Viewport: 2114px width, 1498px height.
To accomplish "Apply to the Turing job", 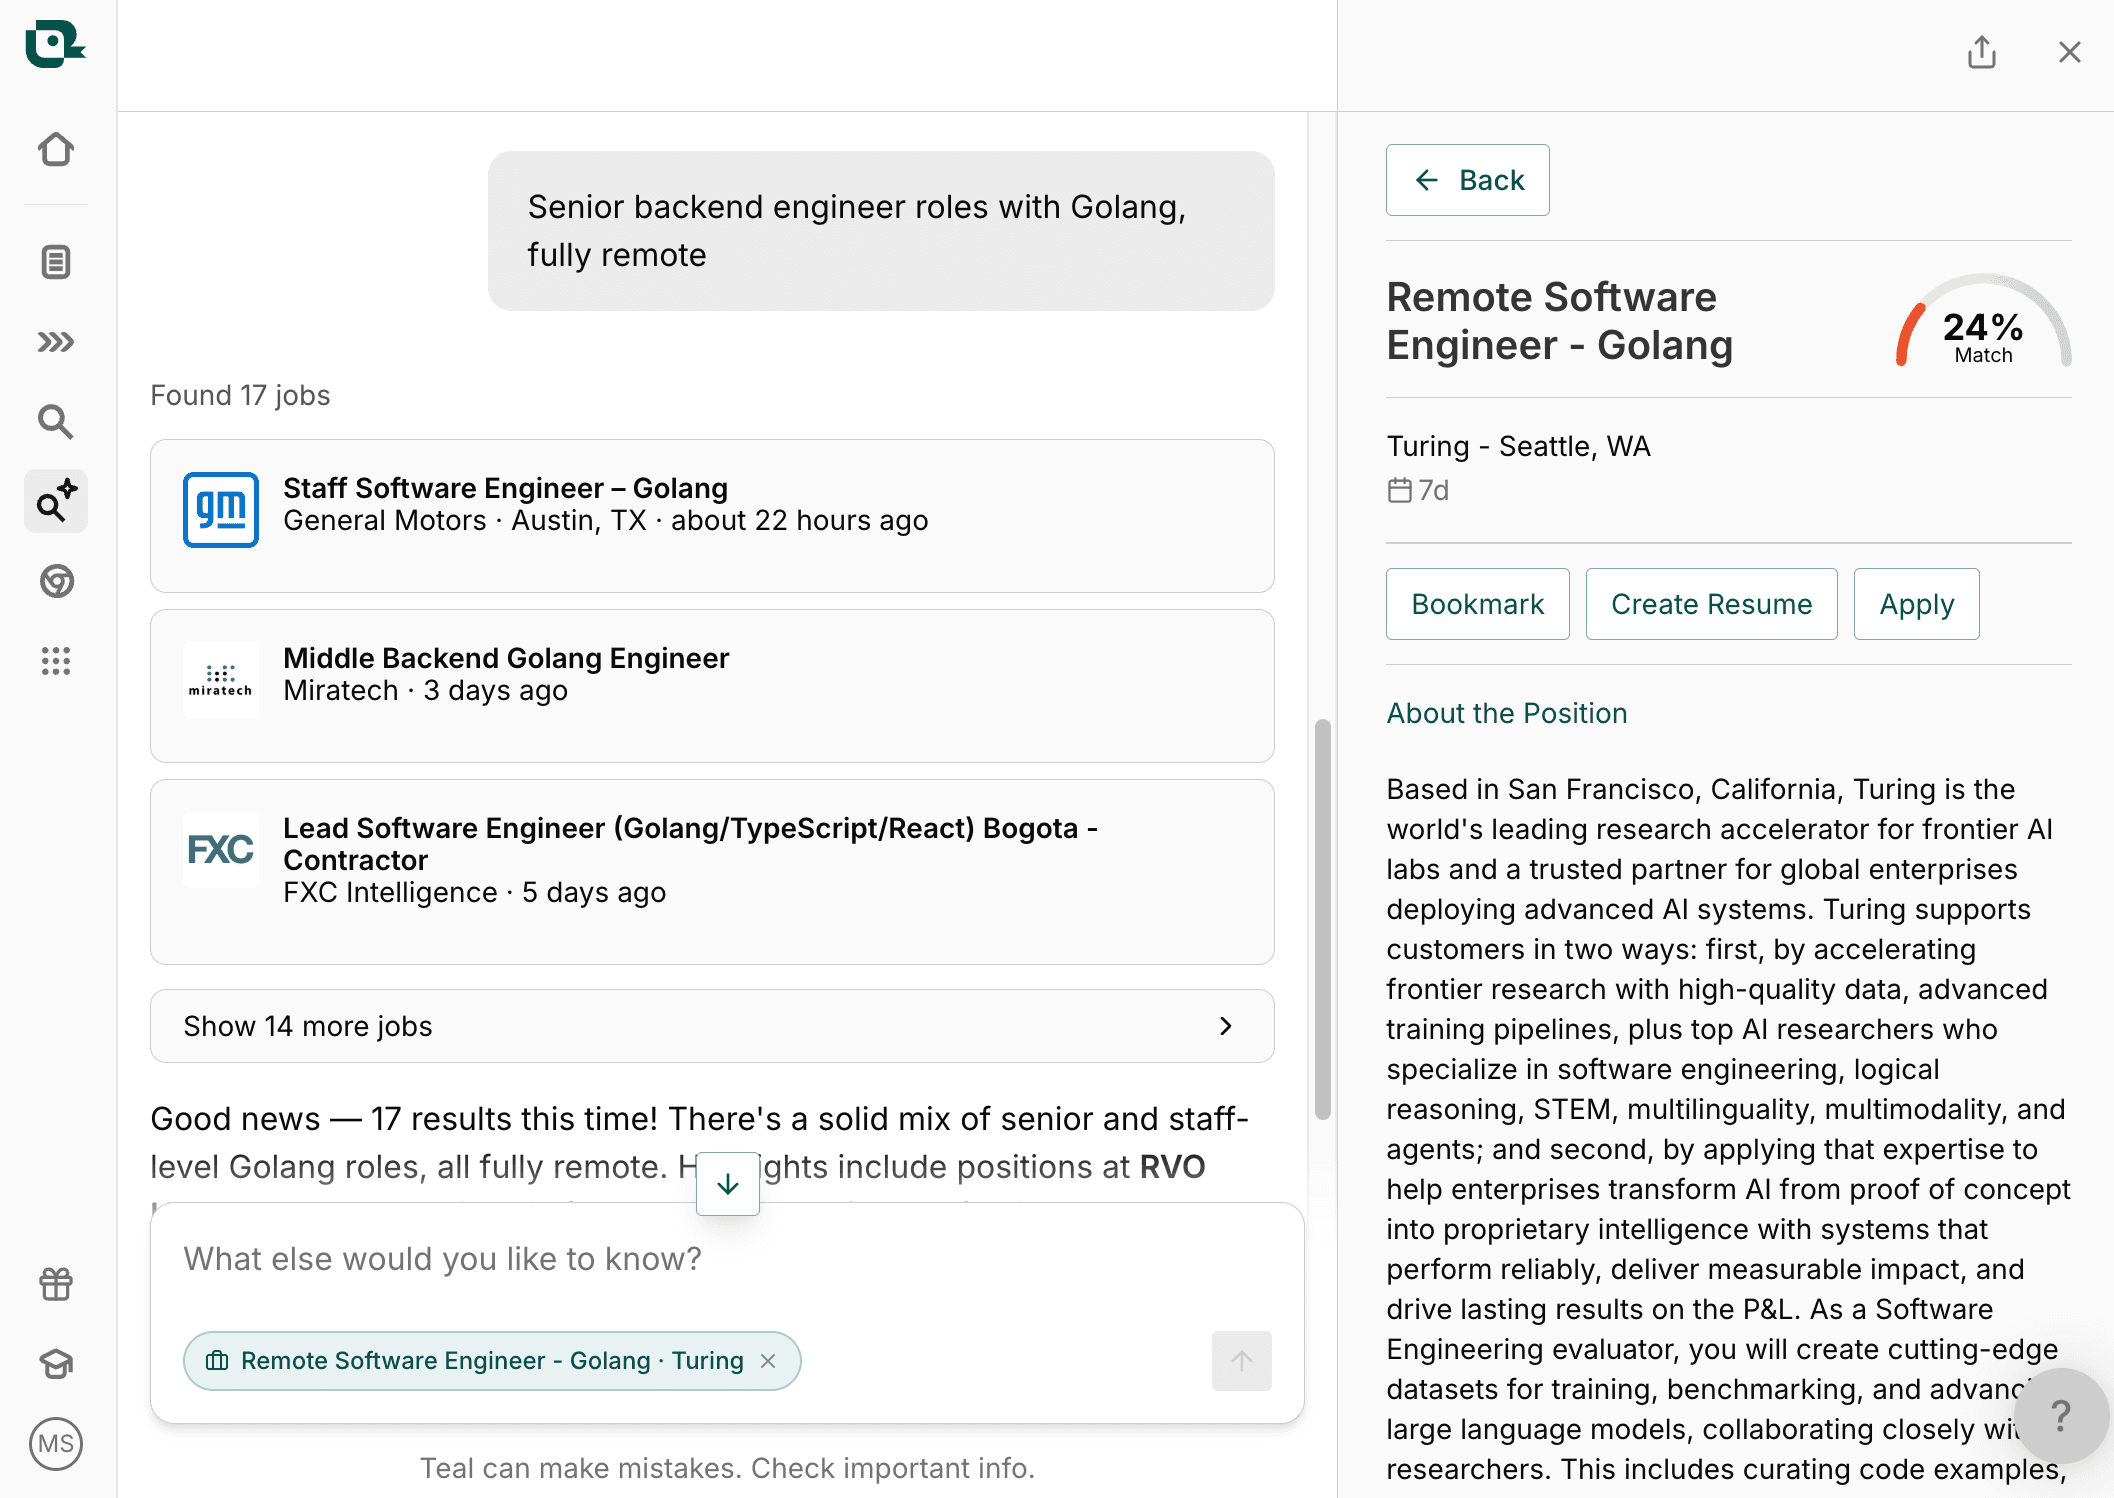I will pyautogui.click(x=1917, y=604).
